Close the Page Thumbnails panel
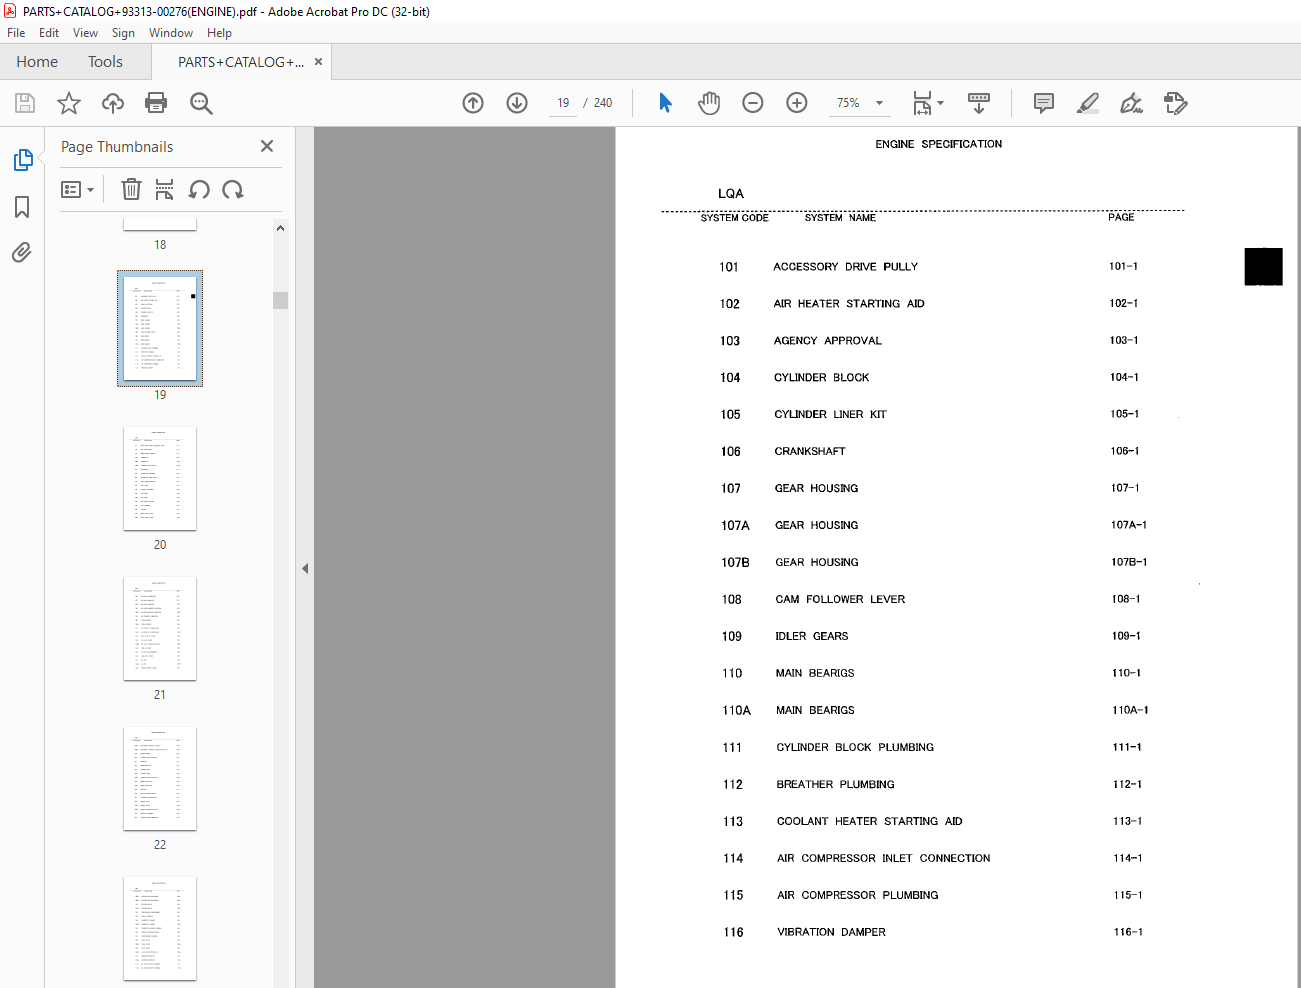This screenshot has height=988, width=1301. click(x=267, y=146)
